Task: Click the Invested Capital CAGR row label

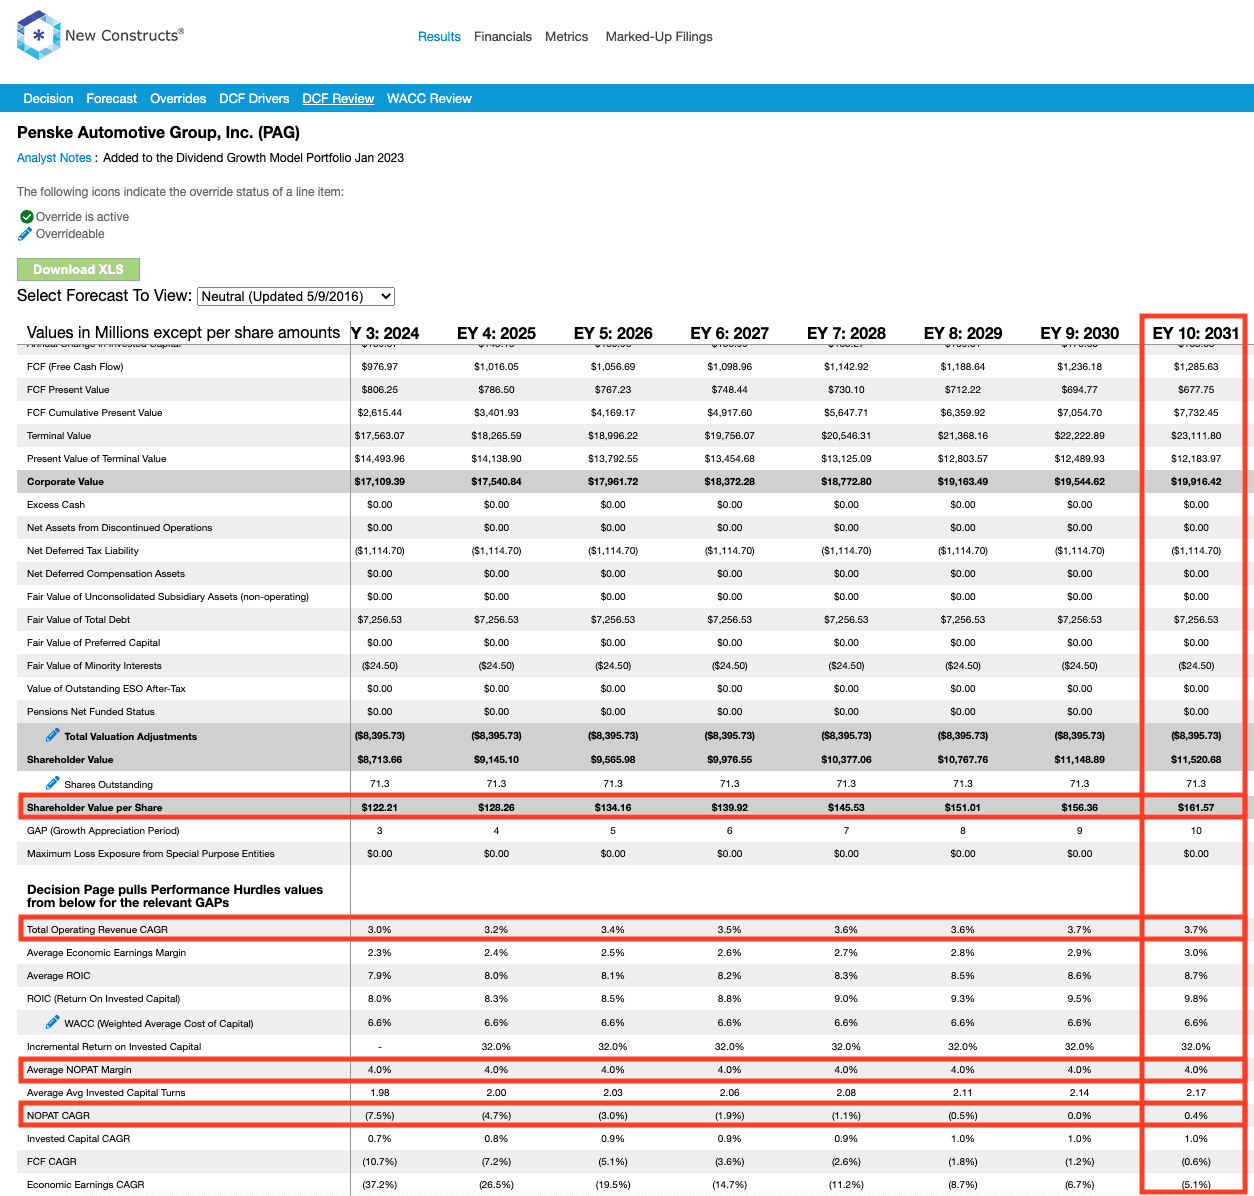Action: [x=78, y=1139]
